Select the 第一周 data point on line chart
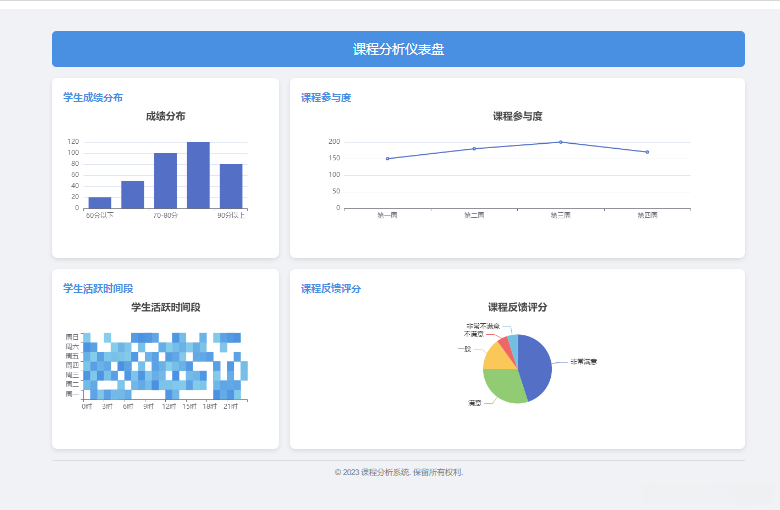Image resolution: width=780 pixels, height=510 pixels. (388, 159)
